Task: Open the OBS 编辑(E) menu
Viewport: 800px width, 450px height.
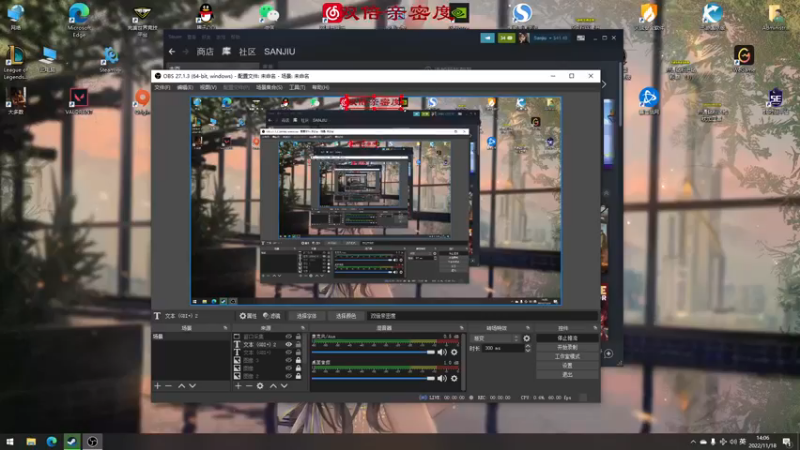Action: click(185, 88)
